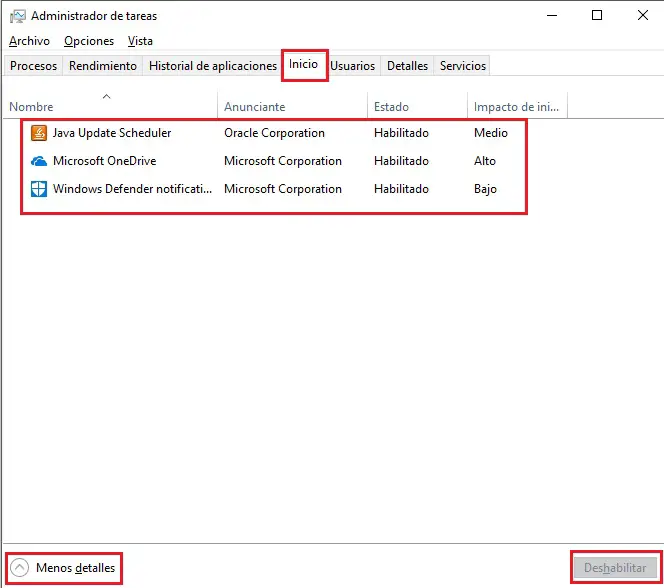Image resolution: width=664 pixels, height=588 pixels.
Task: Open the Opciones menu
Action: 89,41
